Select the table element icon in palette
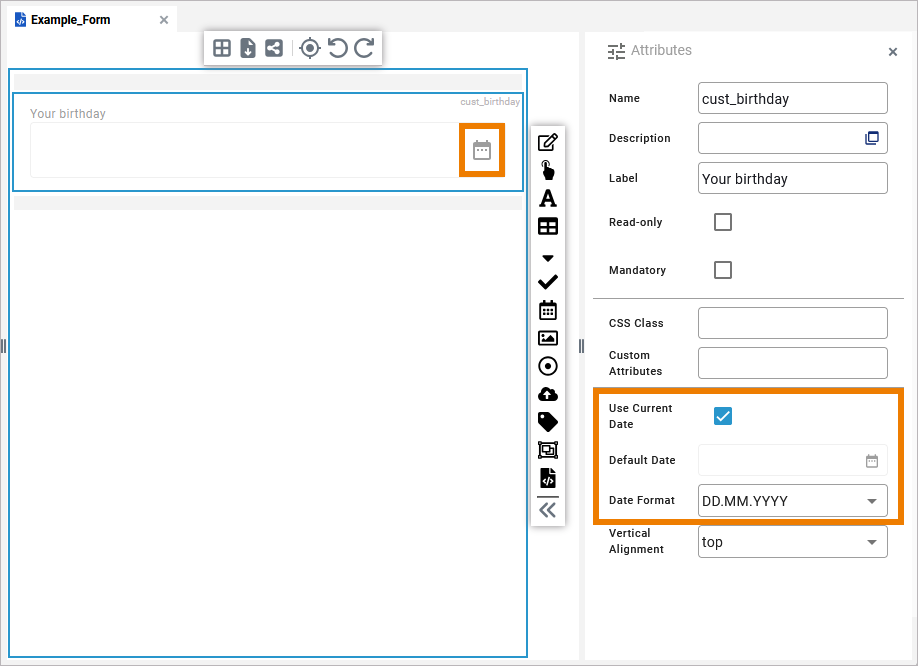 click(548, 227)
